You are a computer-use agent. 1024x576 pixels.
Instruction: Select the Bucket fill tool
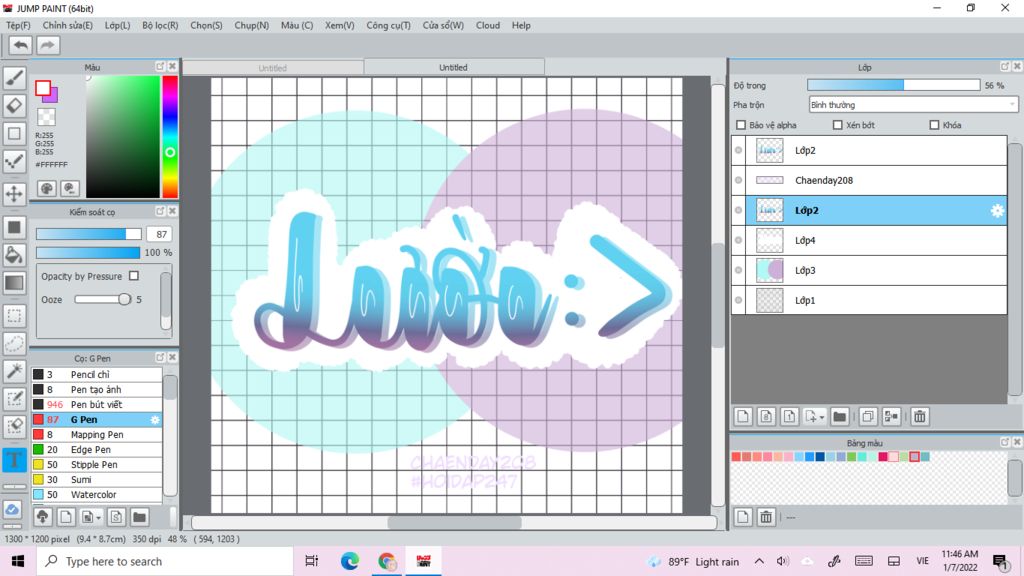[14, 255]
